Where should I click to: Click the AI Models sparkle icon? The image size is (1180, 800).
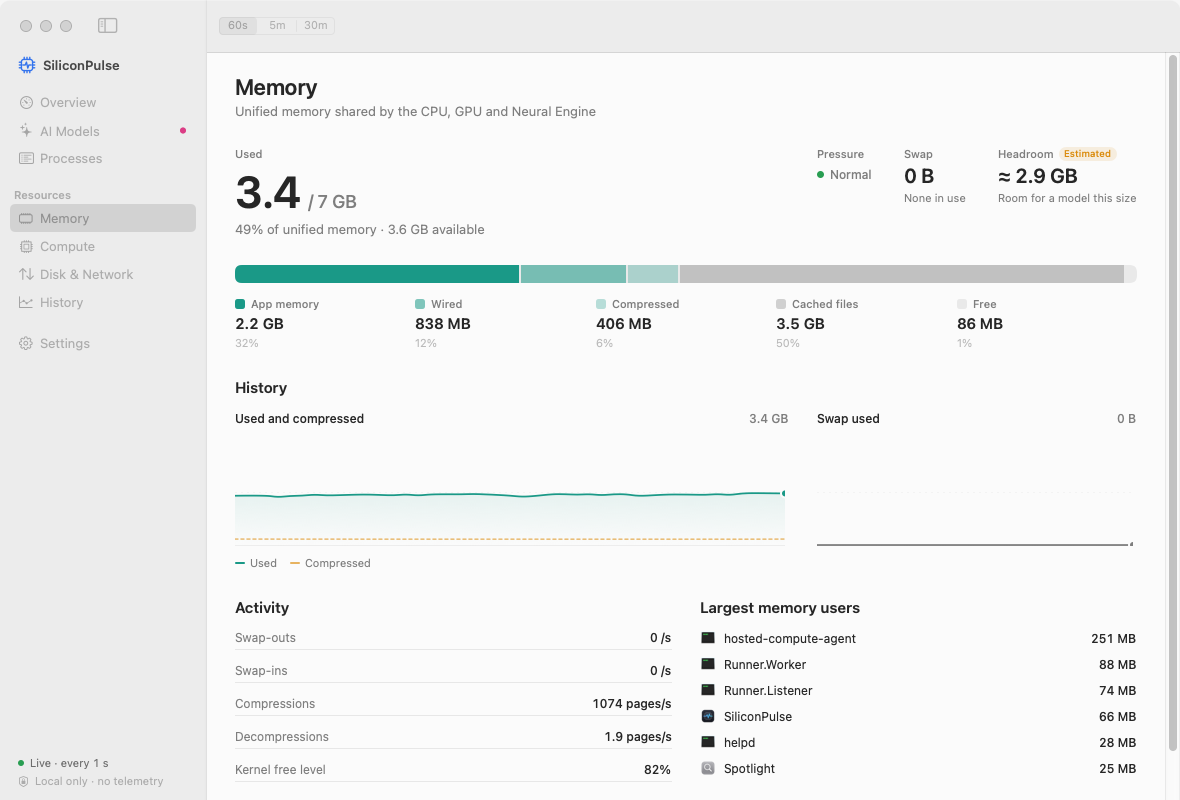click(x=26, y=131)
